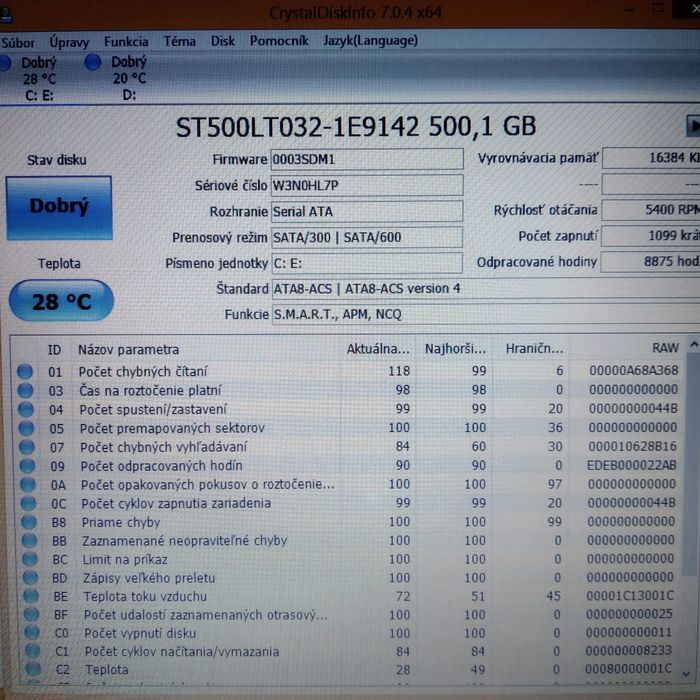Screen dimensions: 700x700
Task: Click the Rozhranie field Serial ATA
Action: (367, 211)
